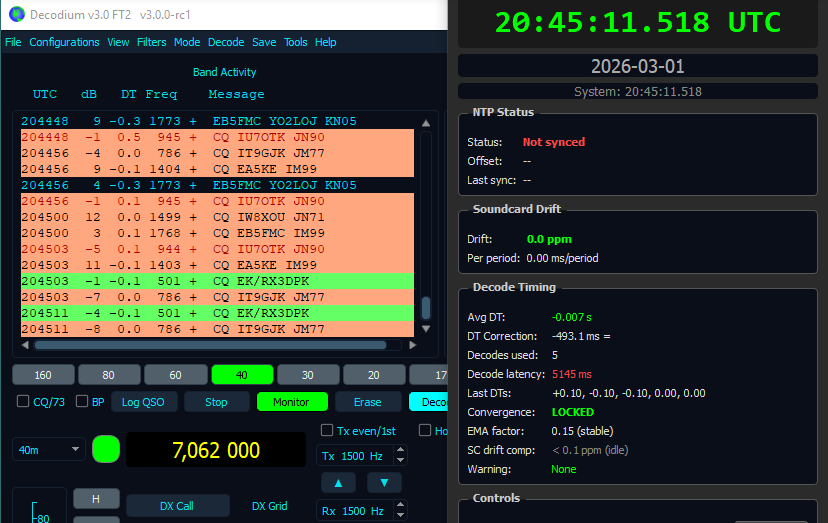Toggle the BP checkbox
Screen dimensions: 828x523
click(x=83, y=402)
